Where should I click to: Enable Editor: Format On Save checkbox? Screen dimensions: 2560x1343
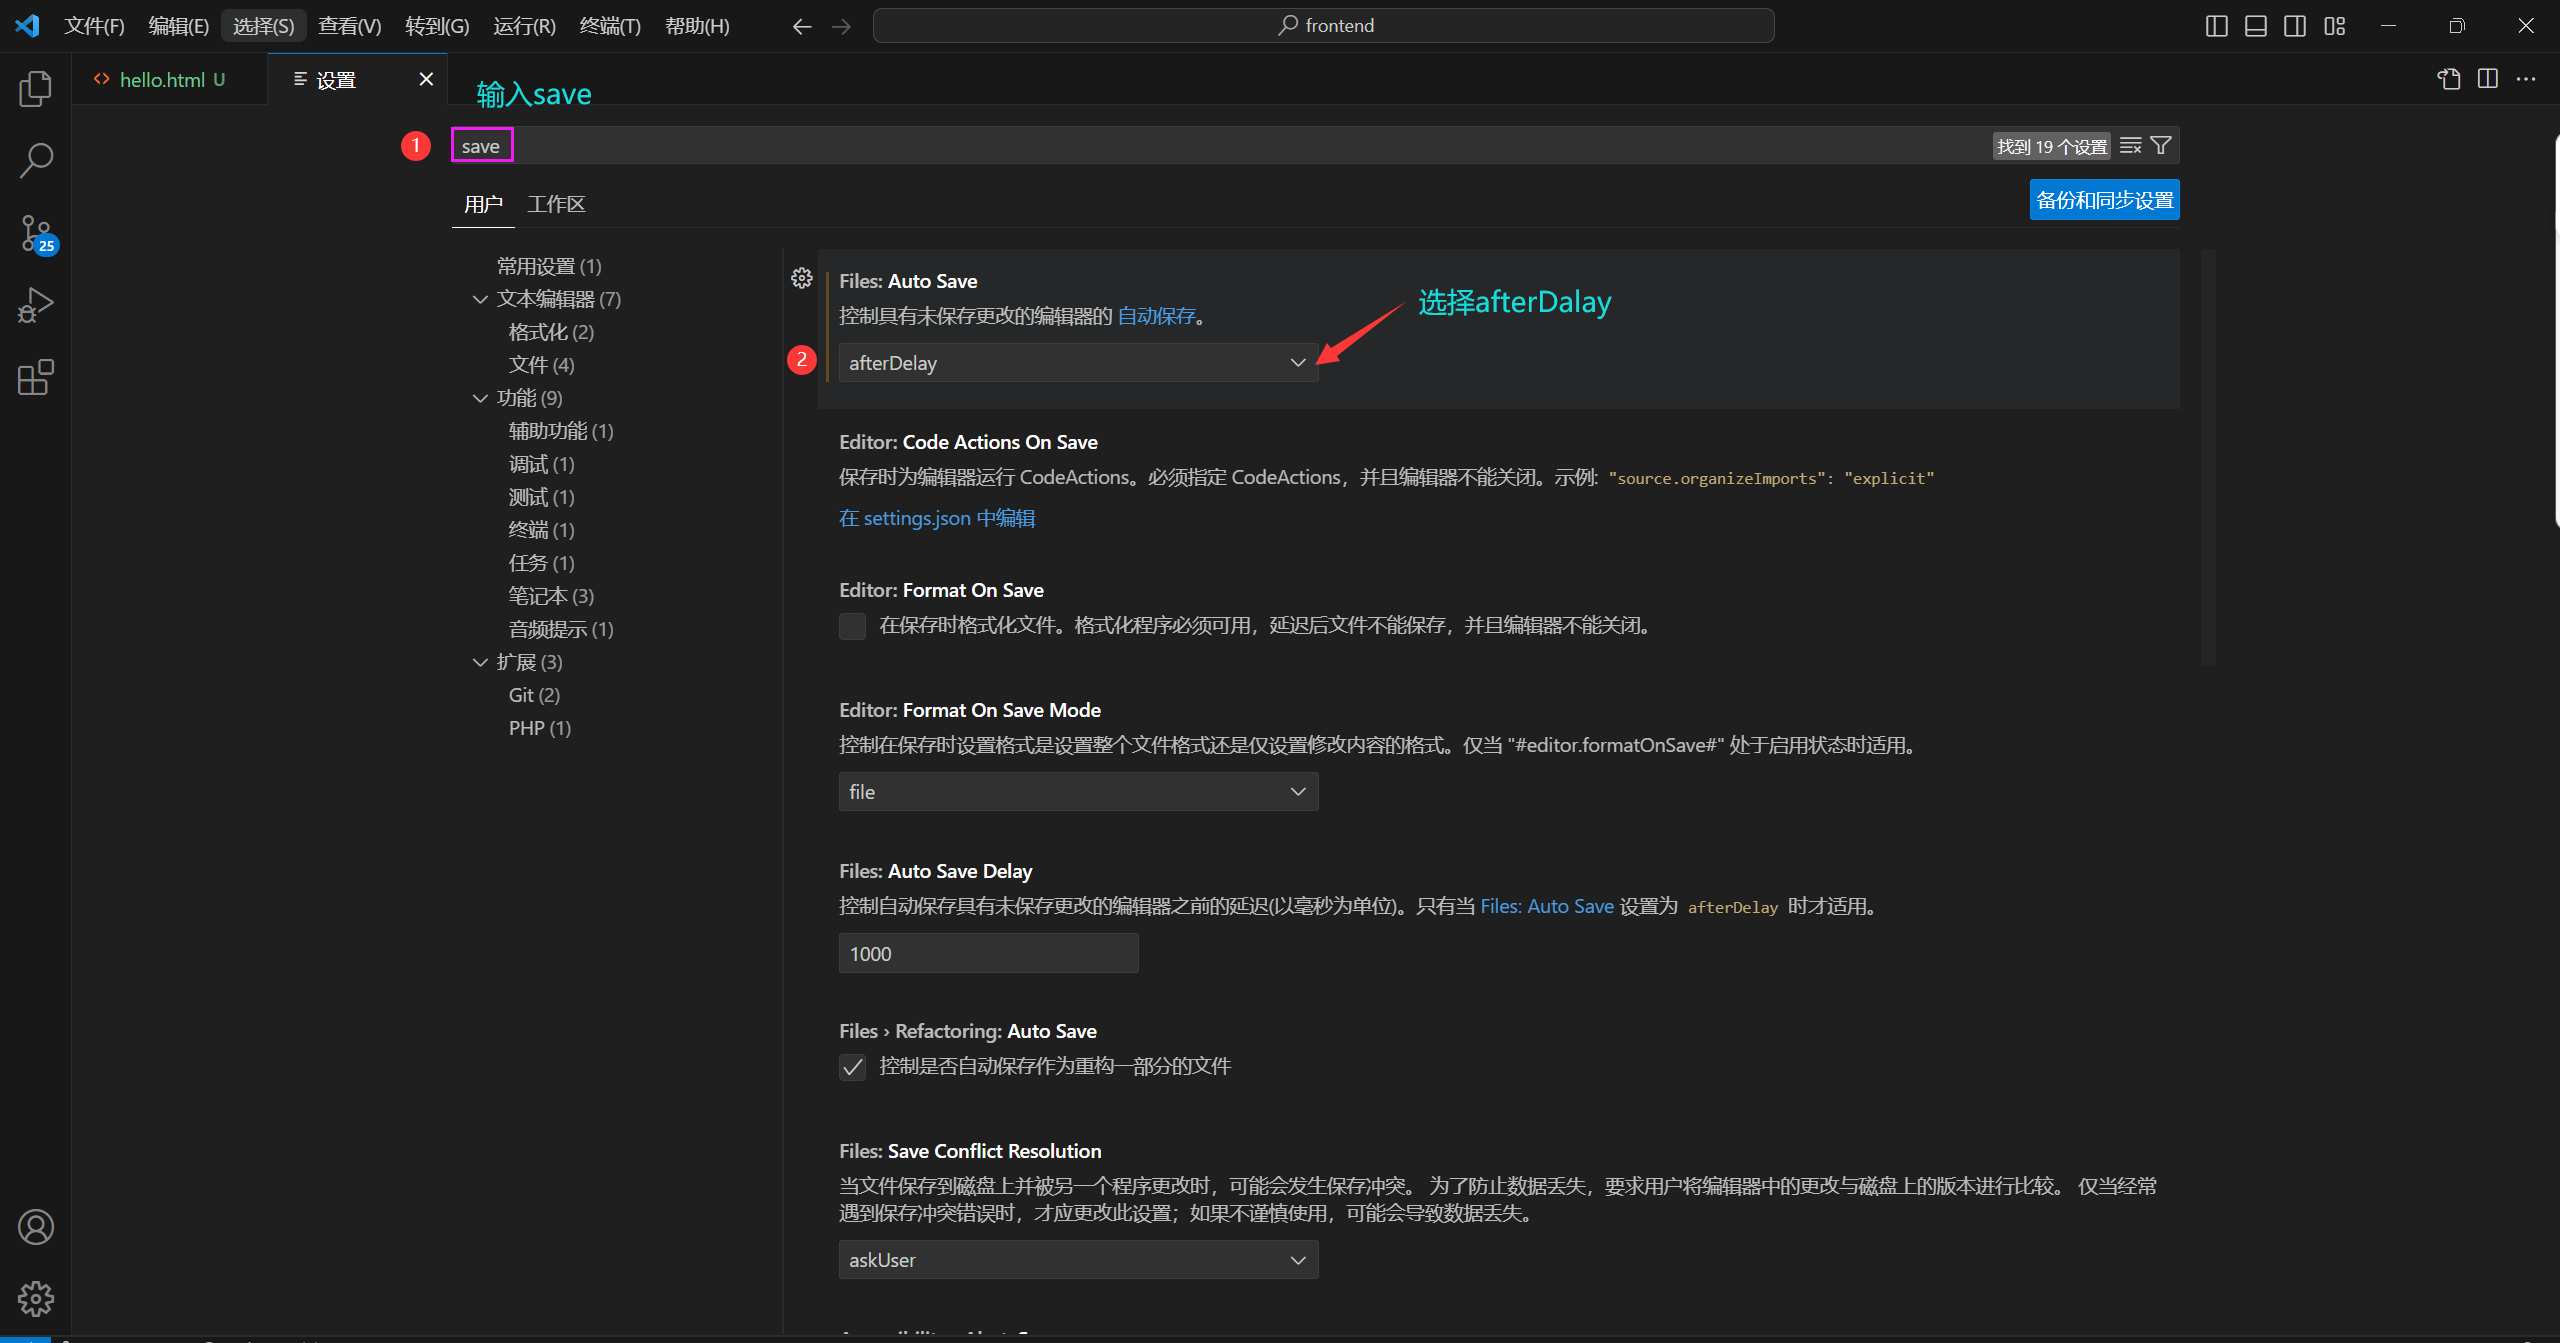point(852,626)
